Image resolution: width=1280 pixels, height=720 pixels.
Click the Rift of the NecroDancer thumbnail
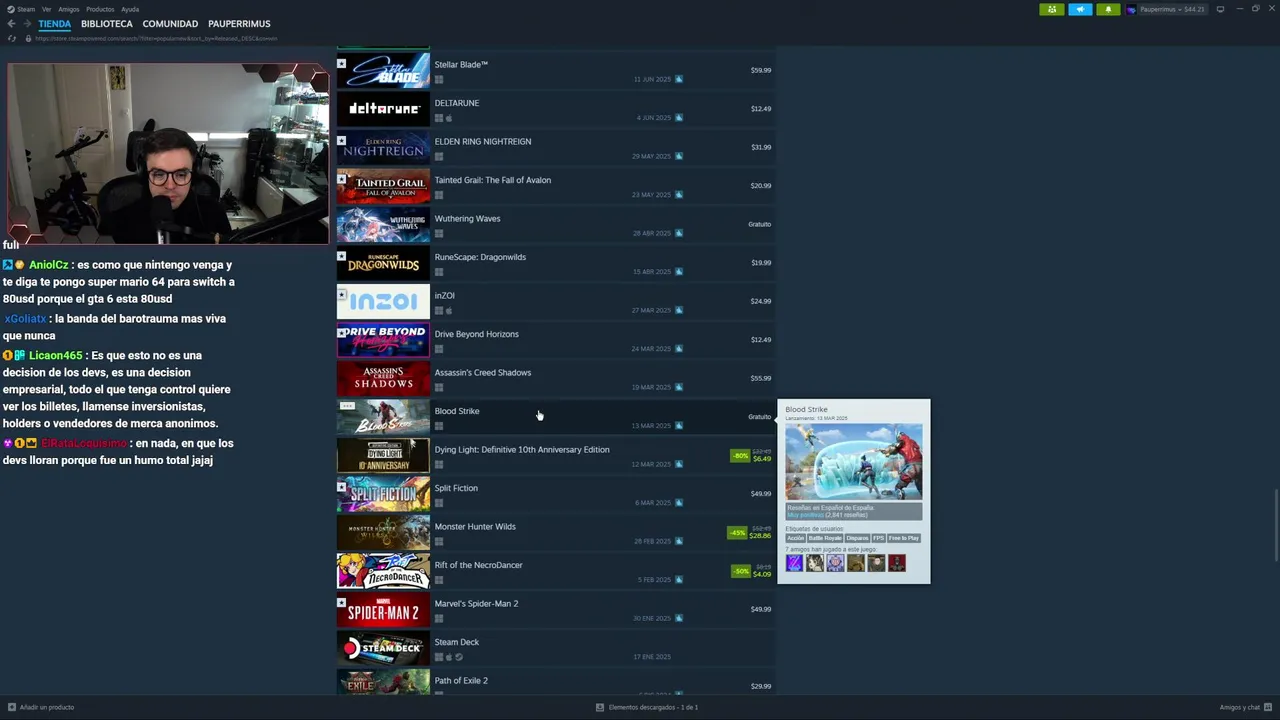(383, 571)
